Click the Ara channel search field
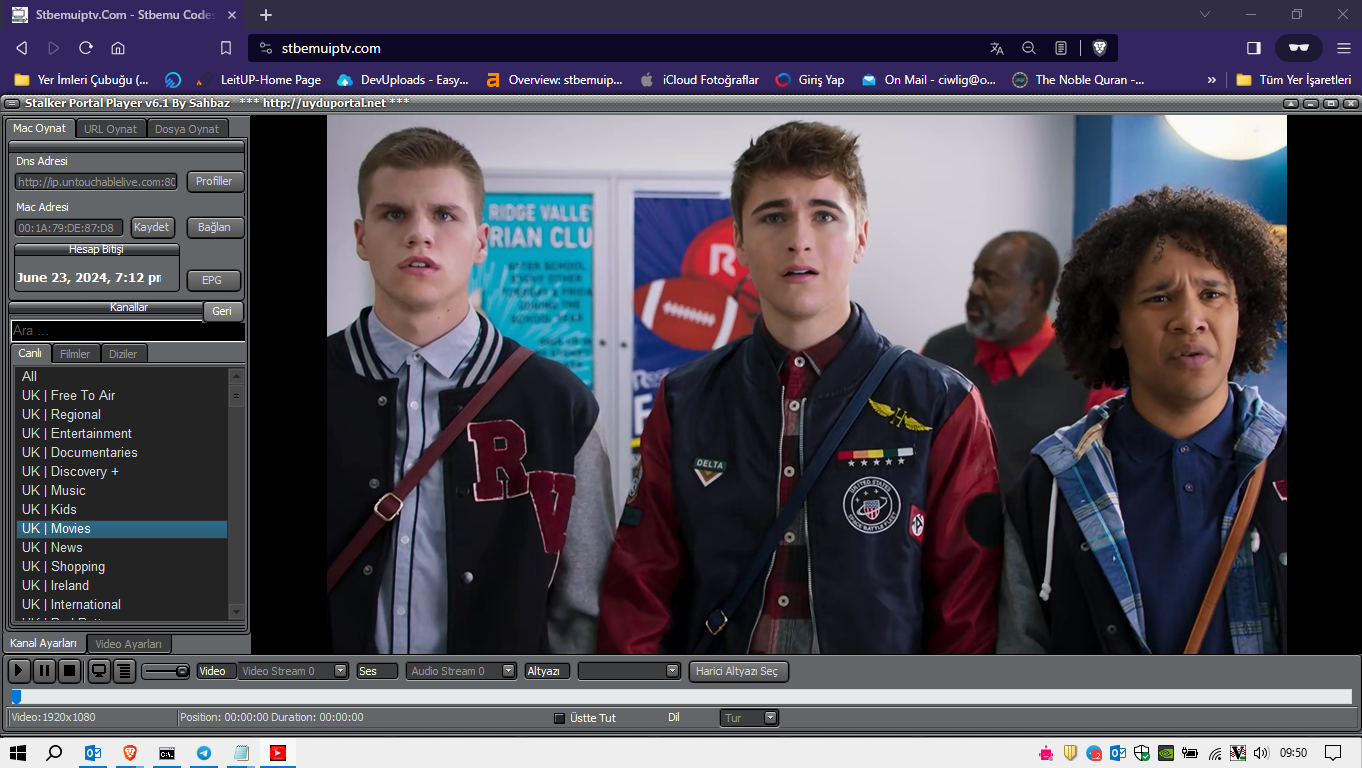The height and width of the screenshot is (768, 1362). [127, 331]
